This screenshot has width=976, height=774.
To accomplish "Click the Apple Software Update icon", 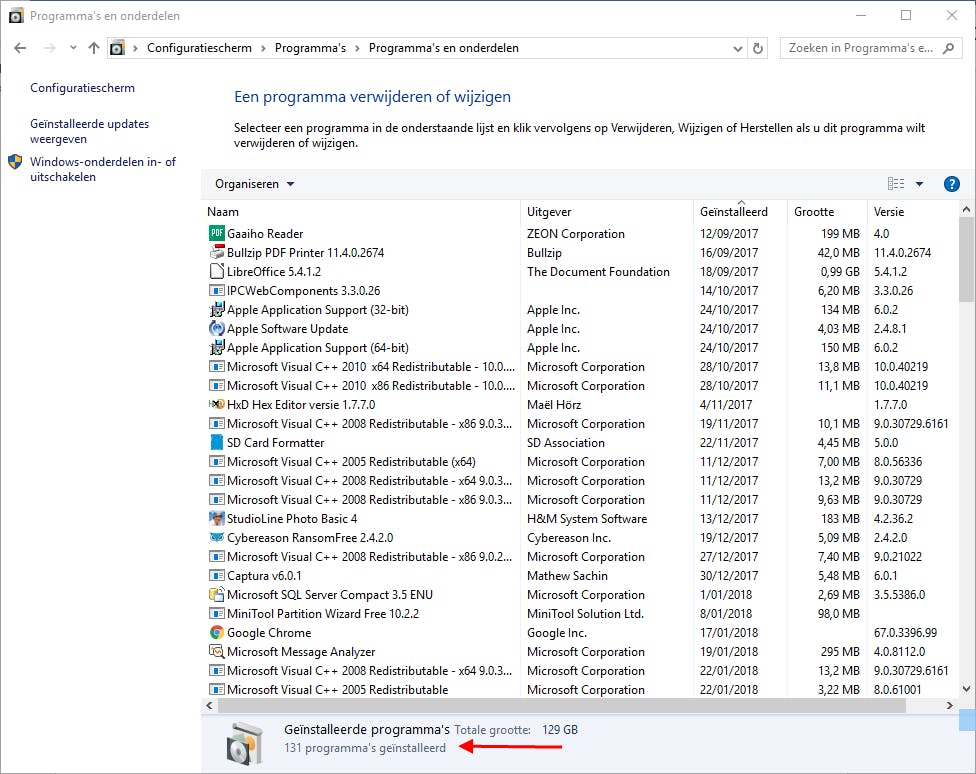I will [216, 328].
